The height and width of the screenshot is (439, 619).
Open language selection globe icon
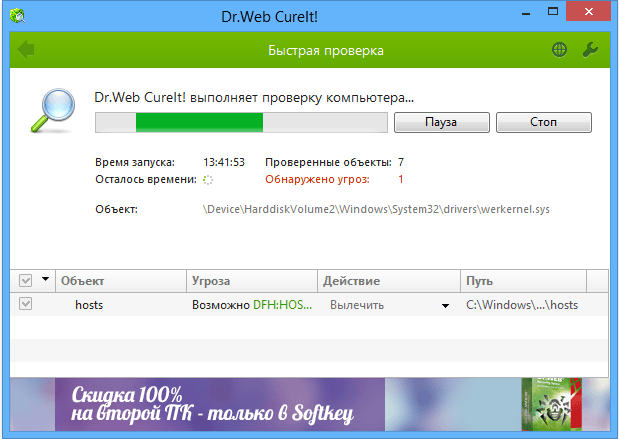click(559, 50)
